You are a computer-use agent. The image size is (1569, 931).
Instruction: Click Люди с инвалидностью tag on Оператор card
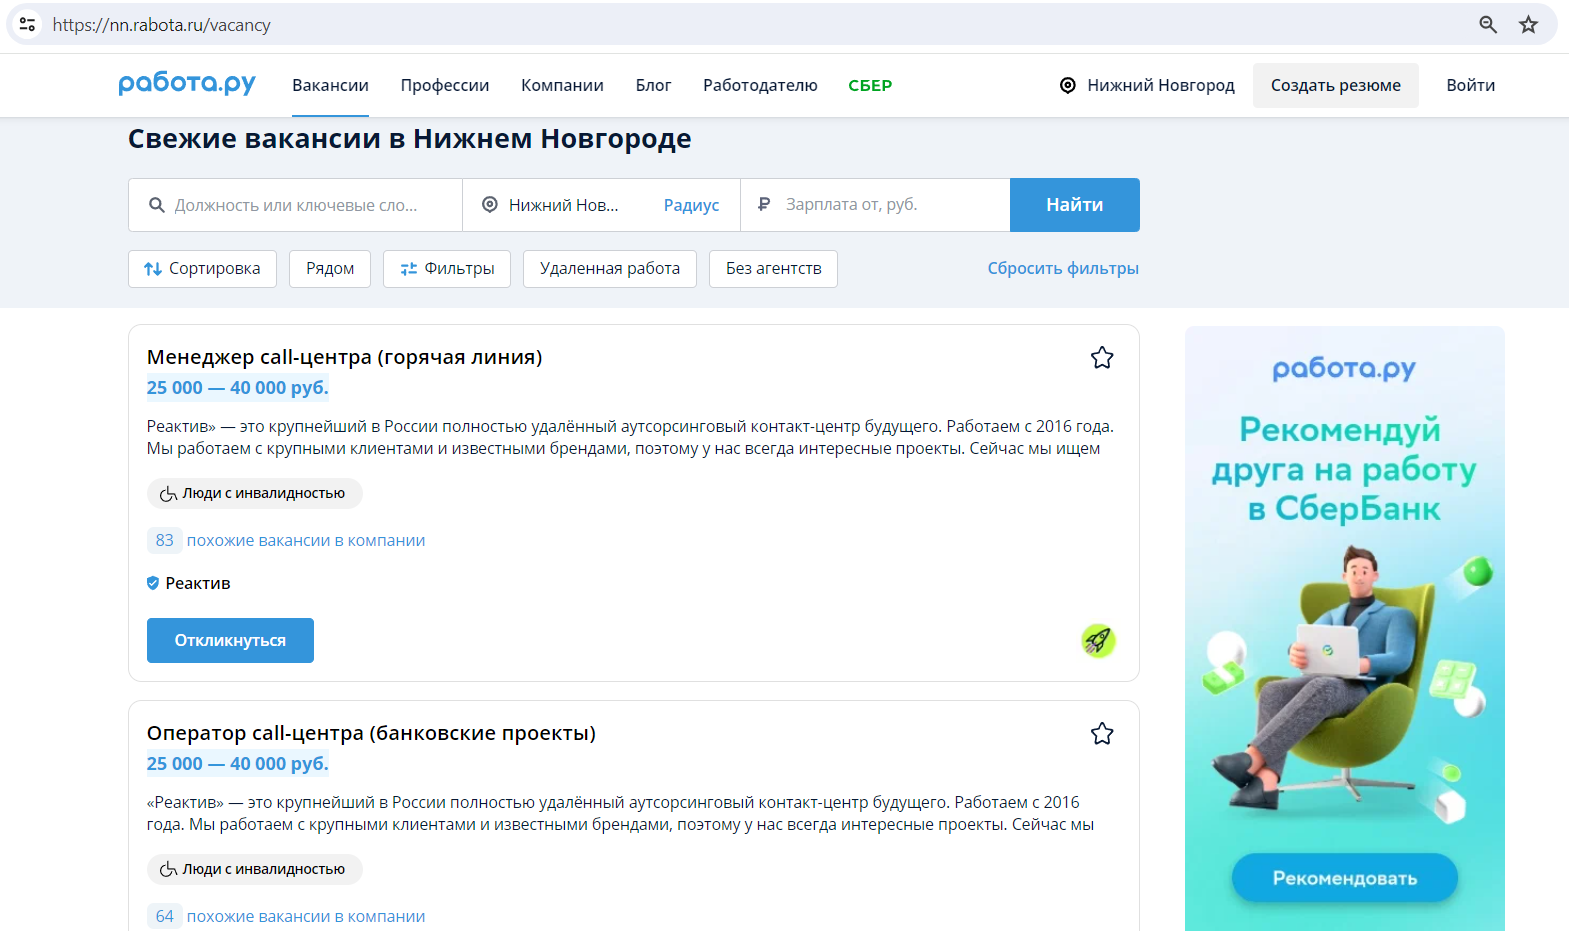click(255, 869)
